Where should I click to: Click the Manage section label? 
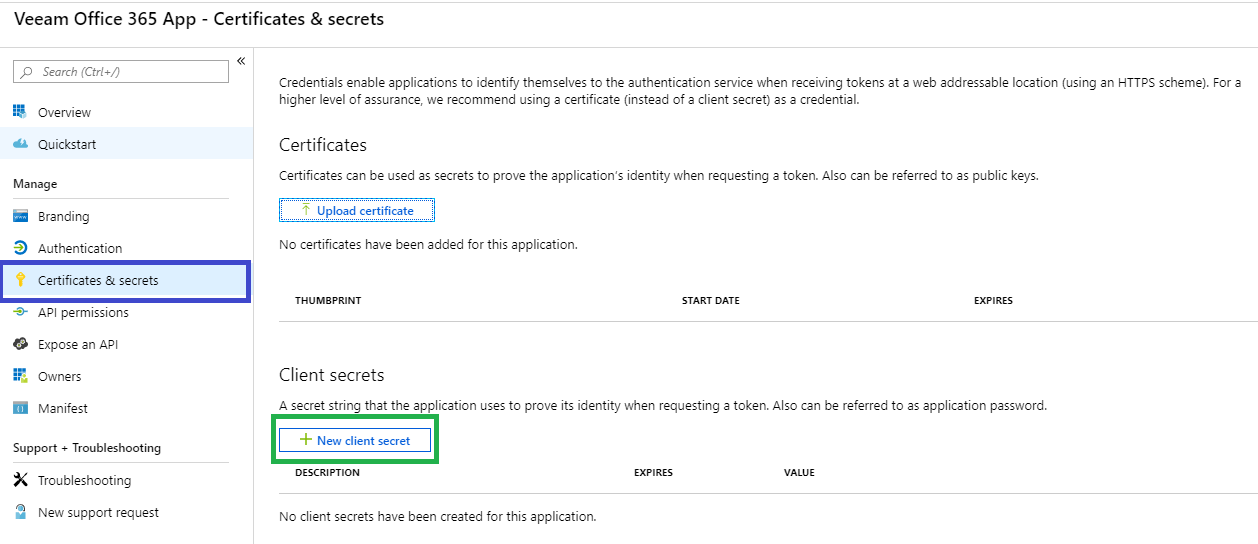(x=35, y=184)
